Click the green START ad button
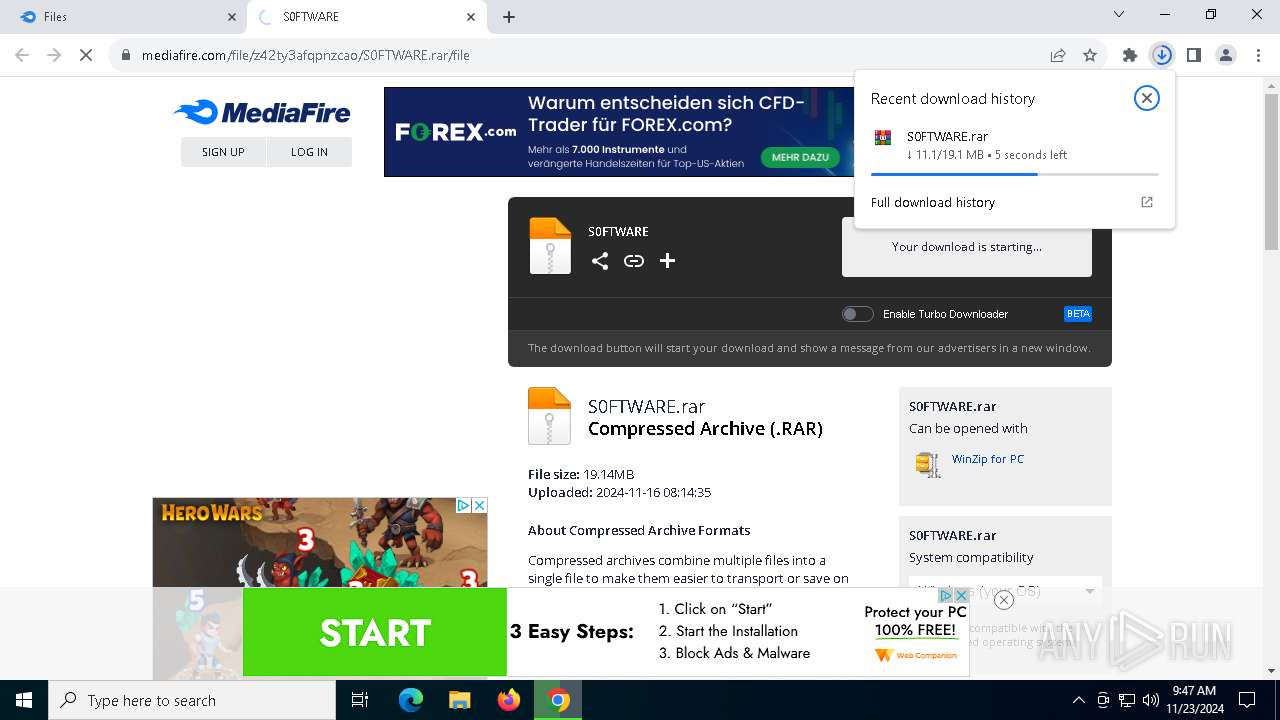Screen dimensions: 1280x720 click(x=375, y=632)
